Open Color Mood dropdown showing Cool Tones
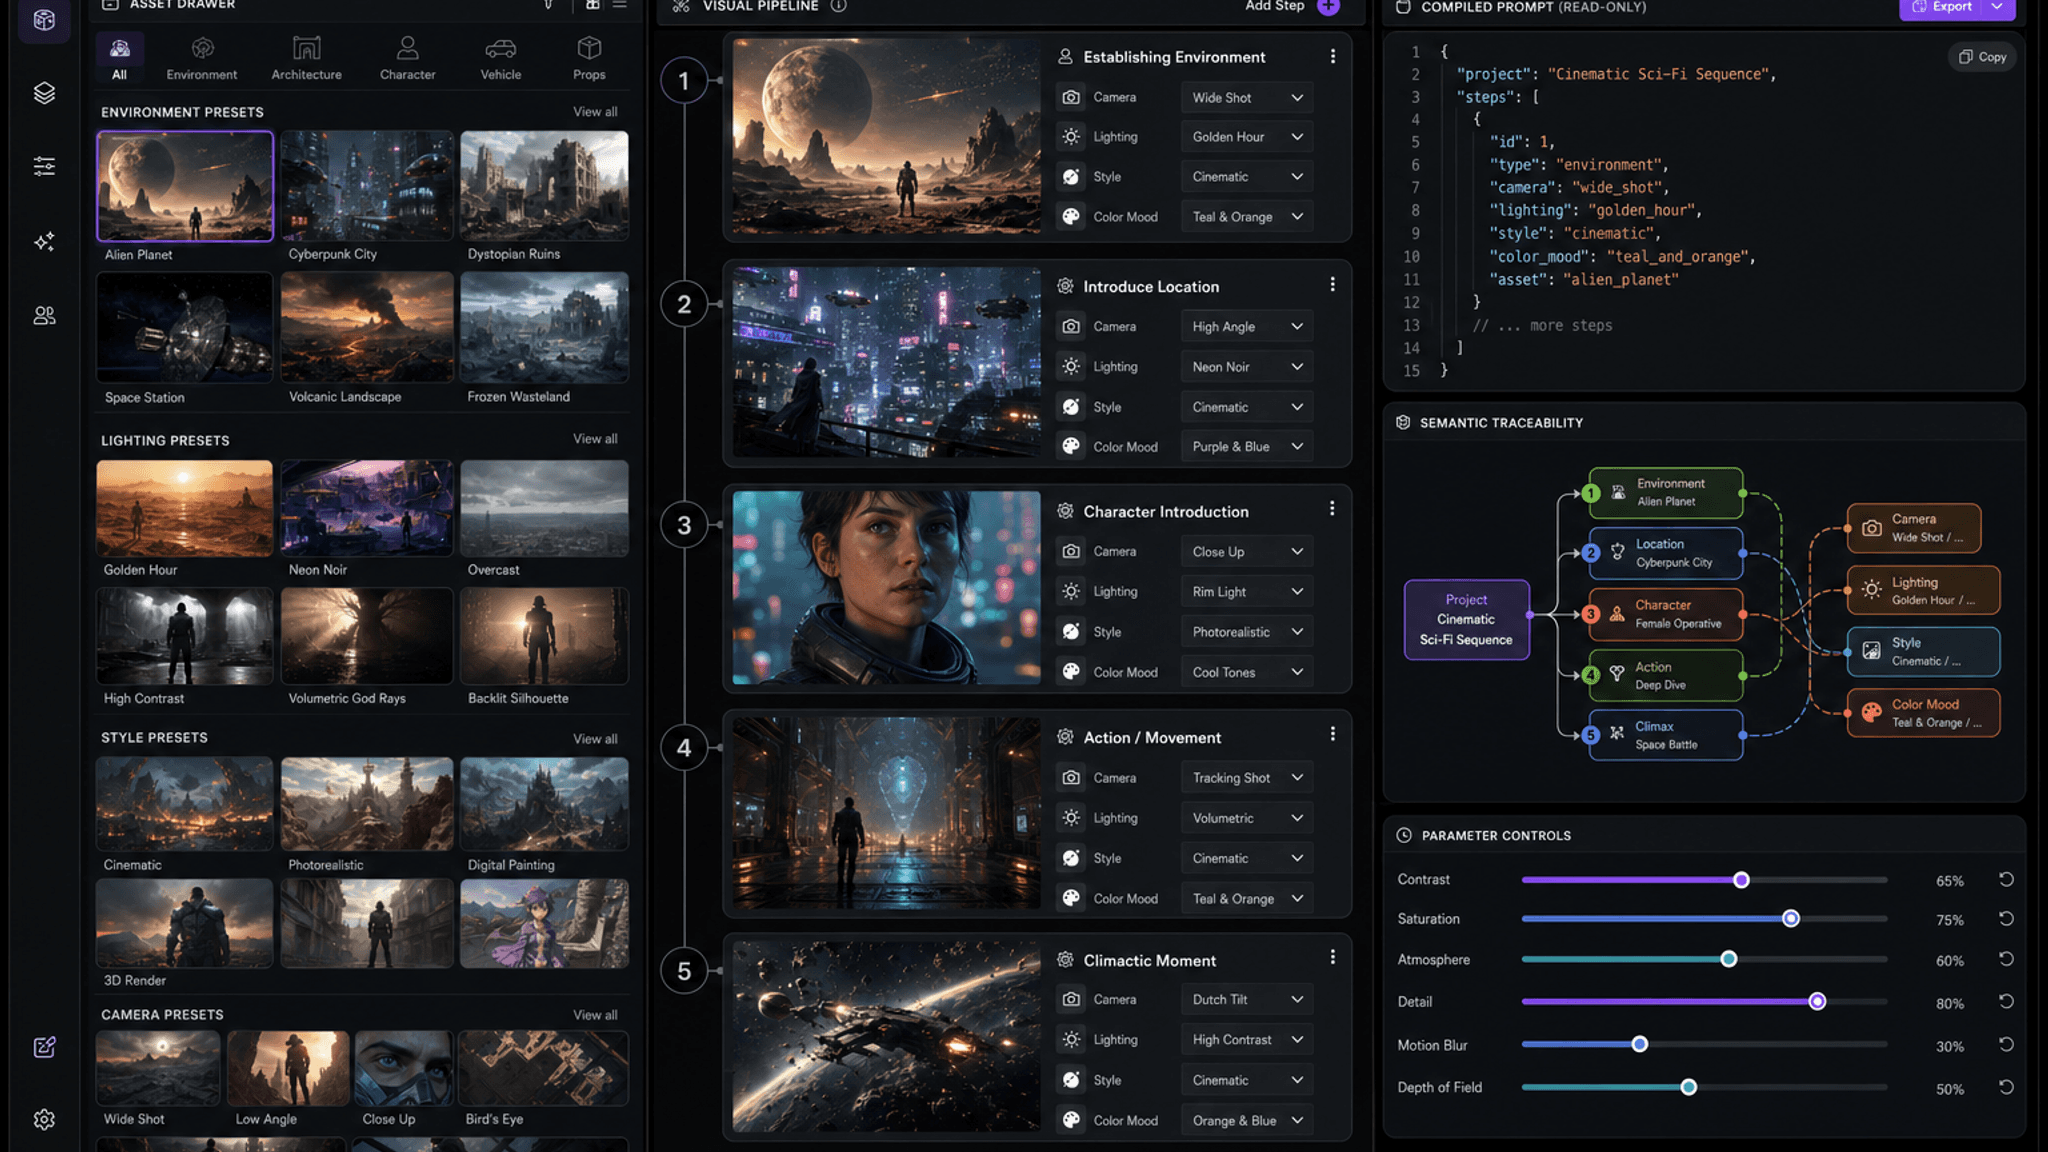The width and height of the screenshot is (2048, 1152). tap(1246, 673)
